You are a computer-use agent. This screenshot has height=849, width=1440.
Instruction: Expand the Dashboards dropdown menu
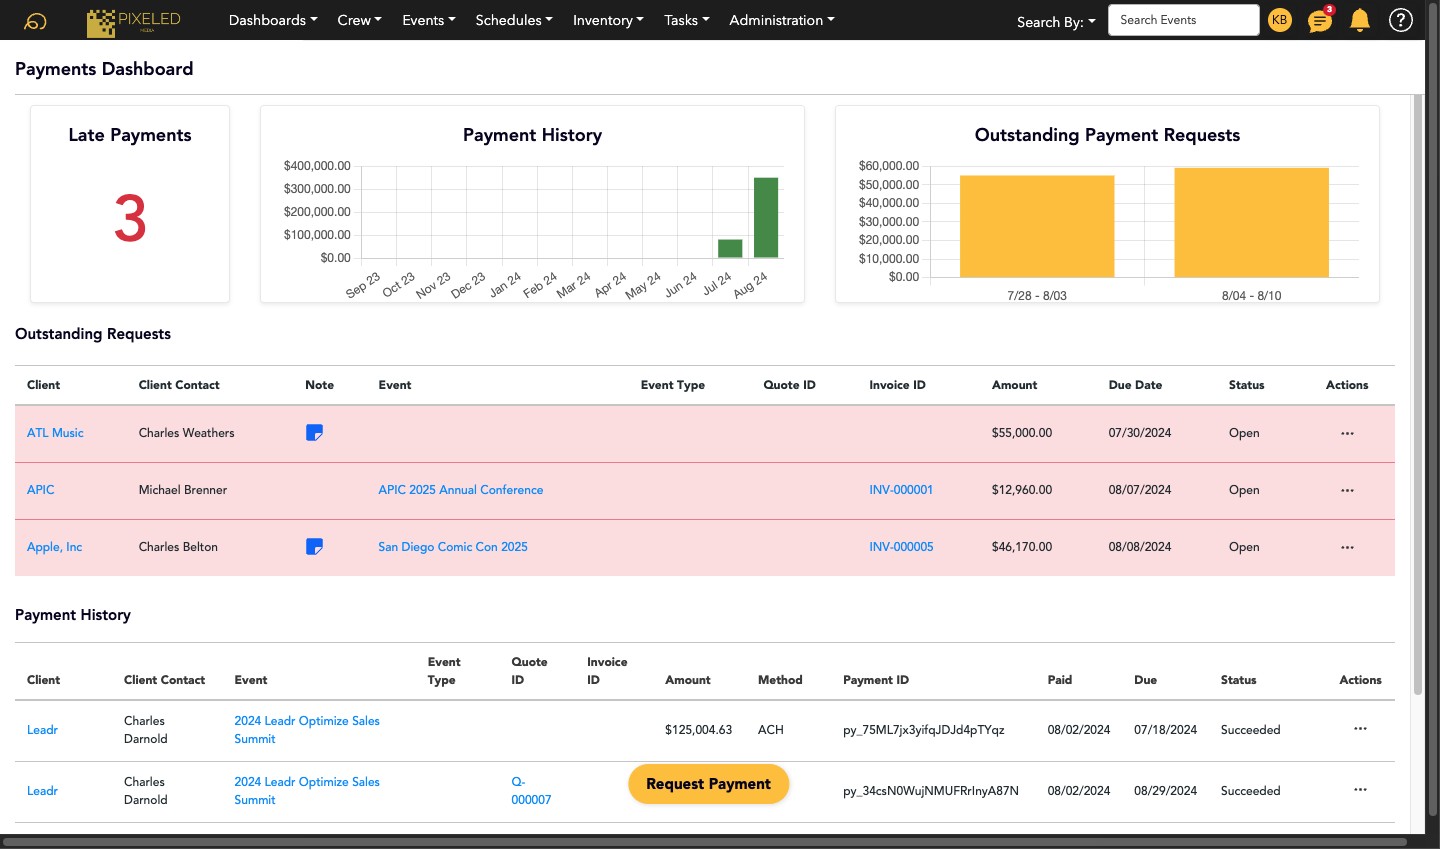(x=273, y=20)
